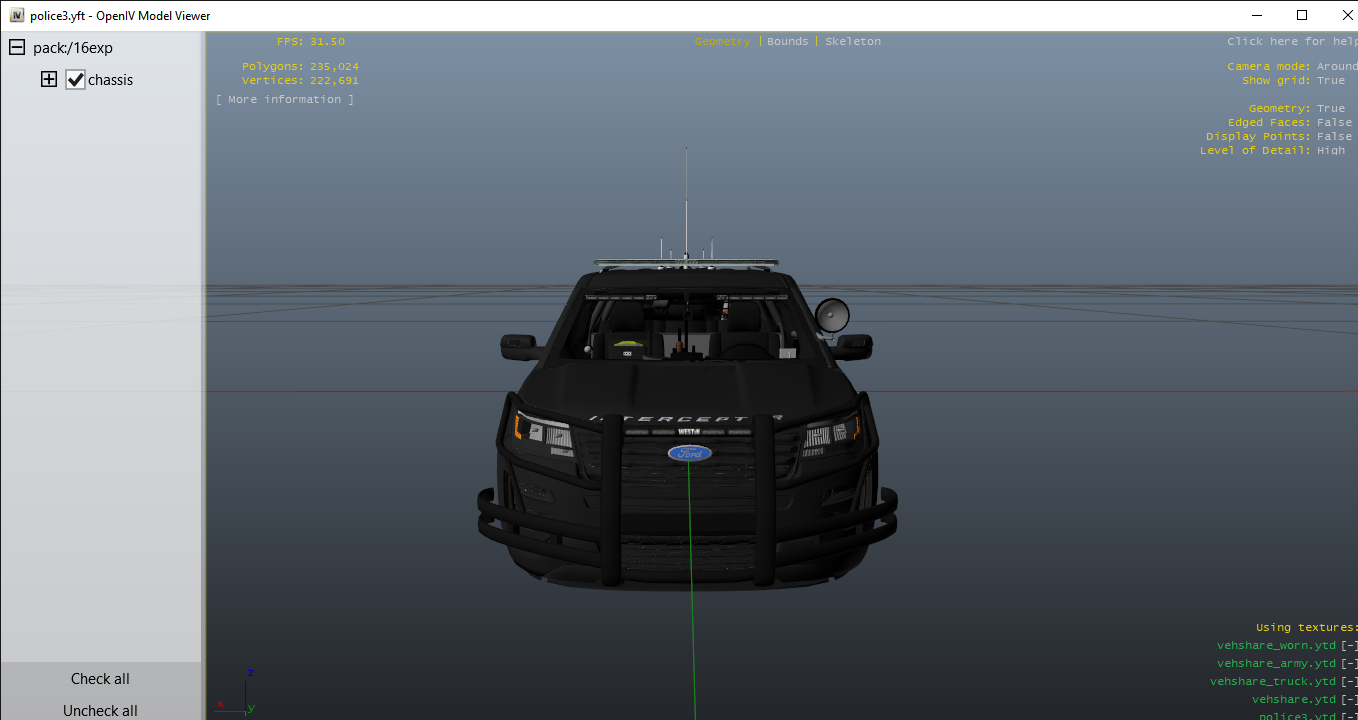Switch the Camera mode setting
The image size is (1358, 720).
pyautogui.click(x=1336, y=67)
